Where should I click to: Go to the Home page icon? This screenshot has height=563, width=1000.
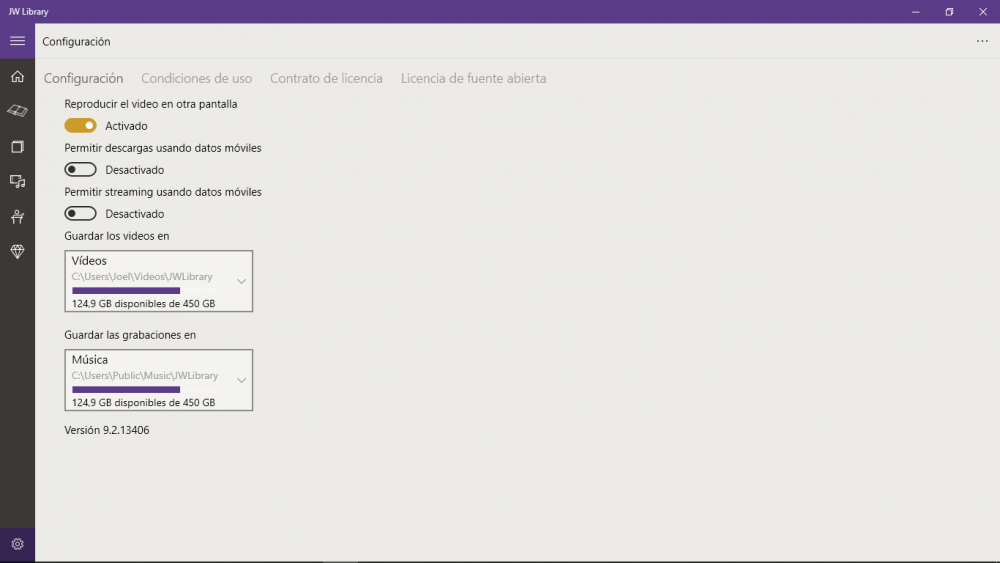click(17, 77)
